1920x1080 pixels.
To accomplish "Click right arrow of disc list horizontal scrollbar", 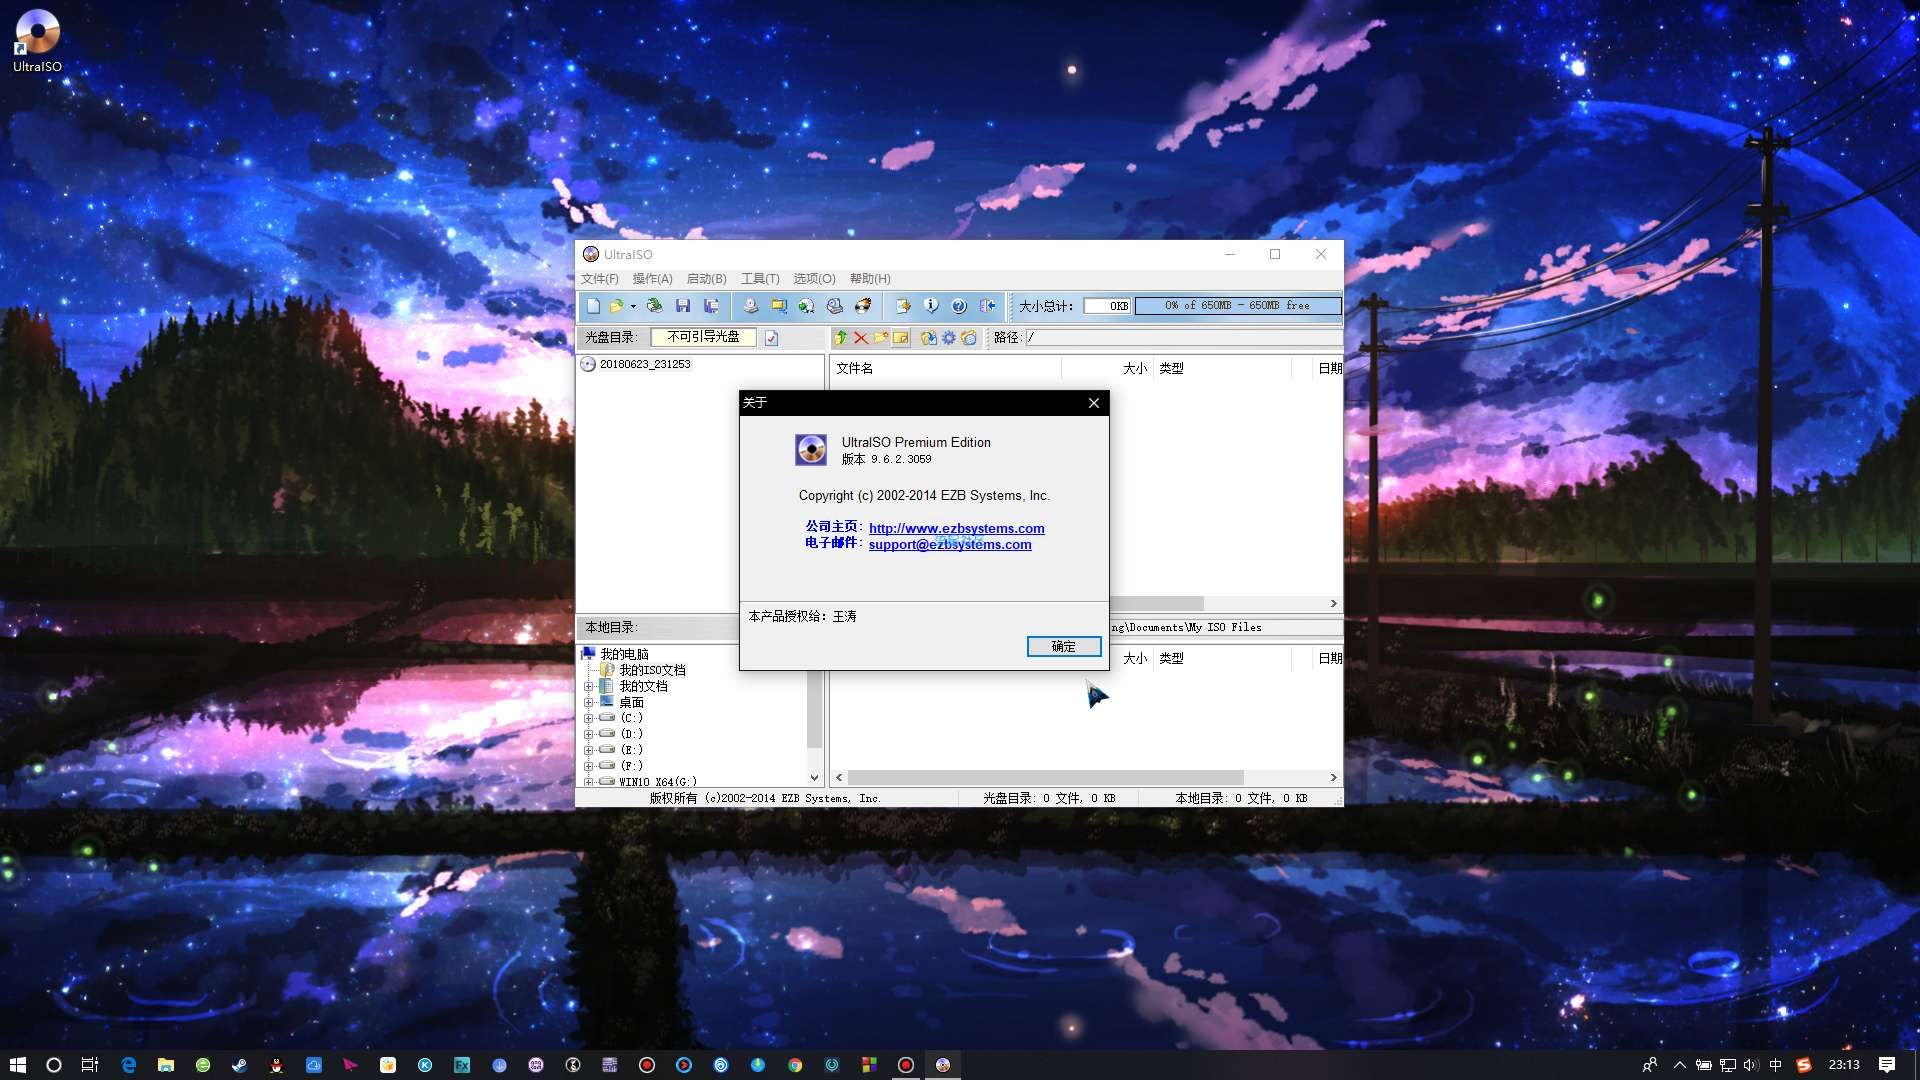I will pyautogui.click(x=1333, y=604).
